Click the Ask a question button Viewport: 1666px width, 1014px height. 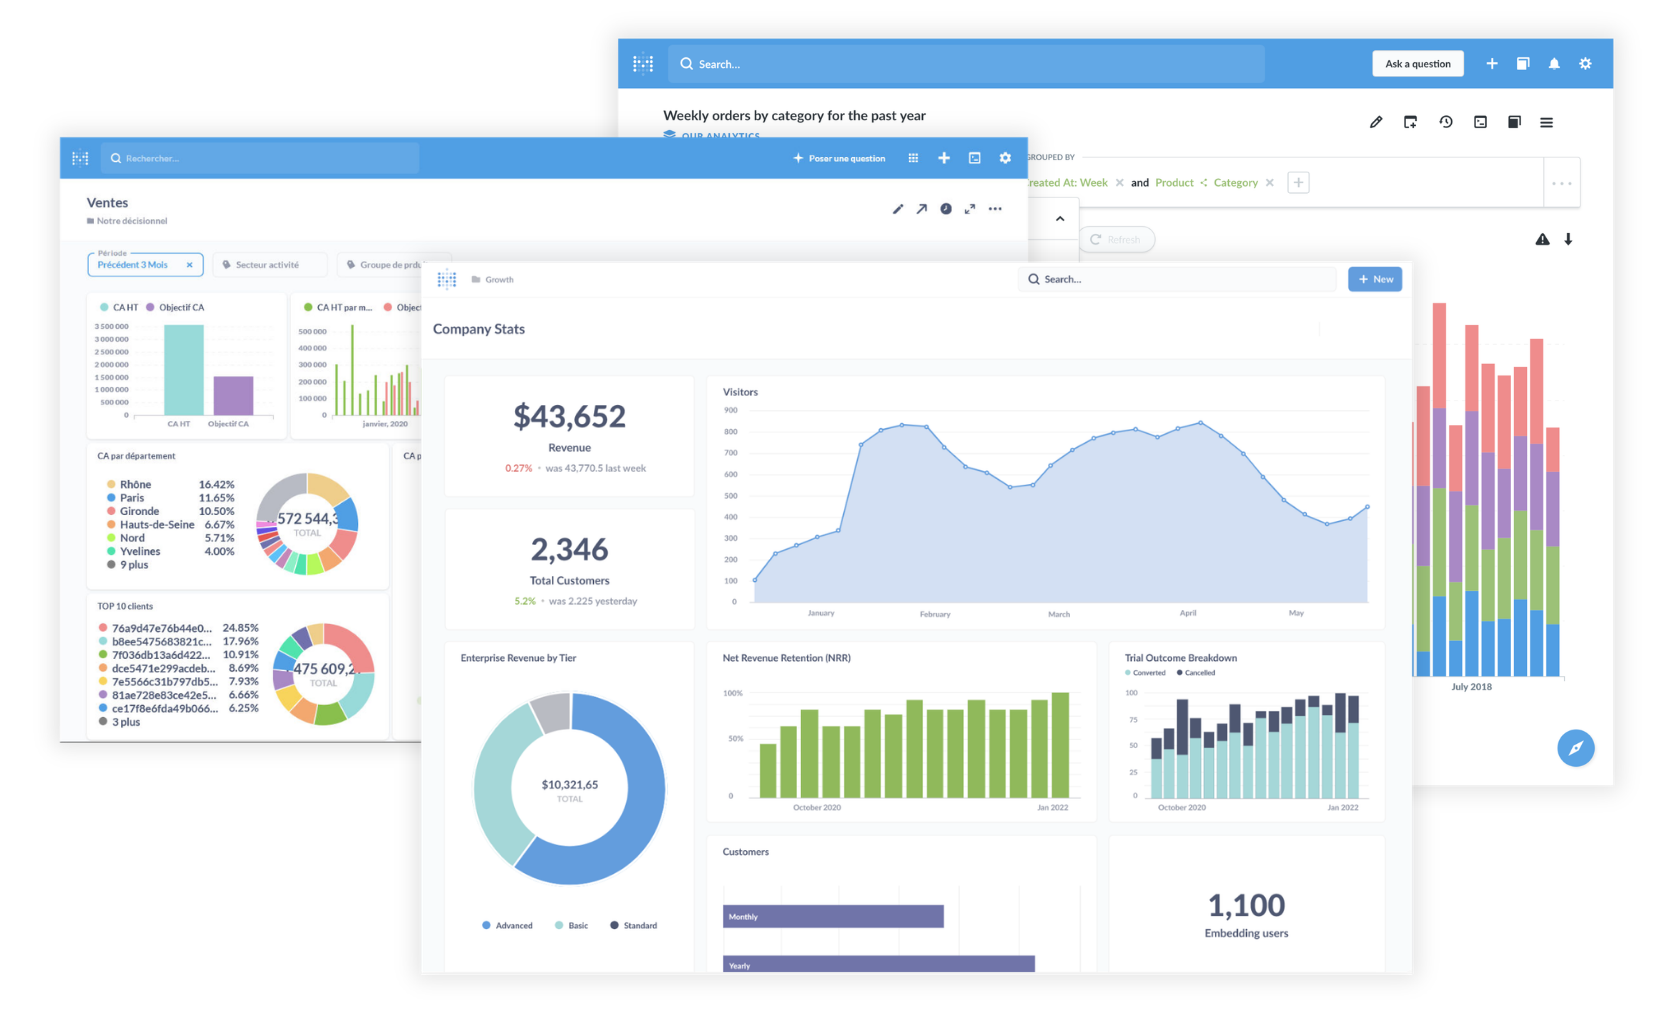click(1418, 64)
